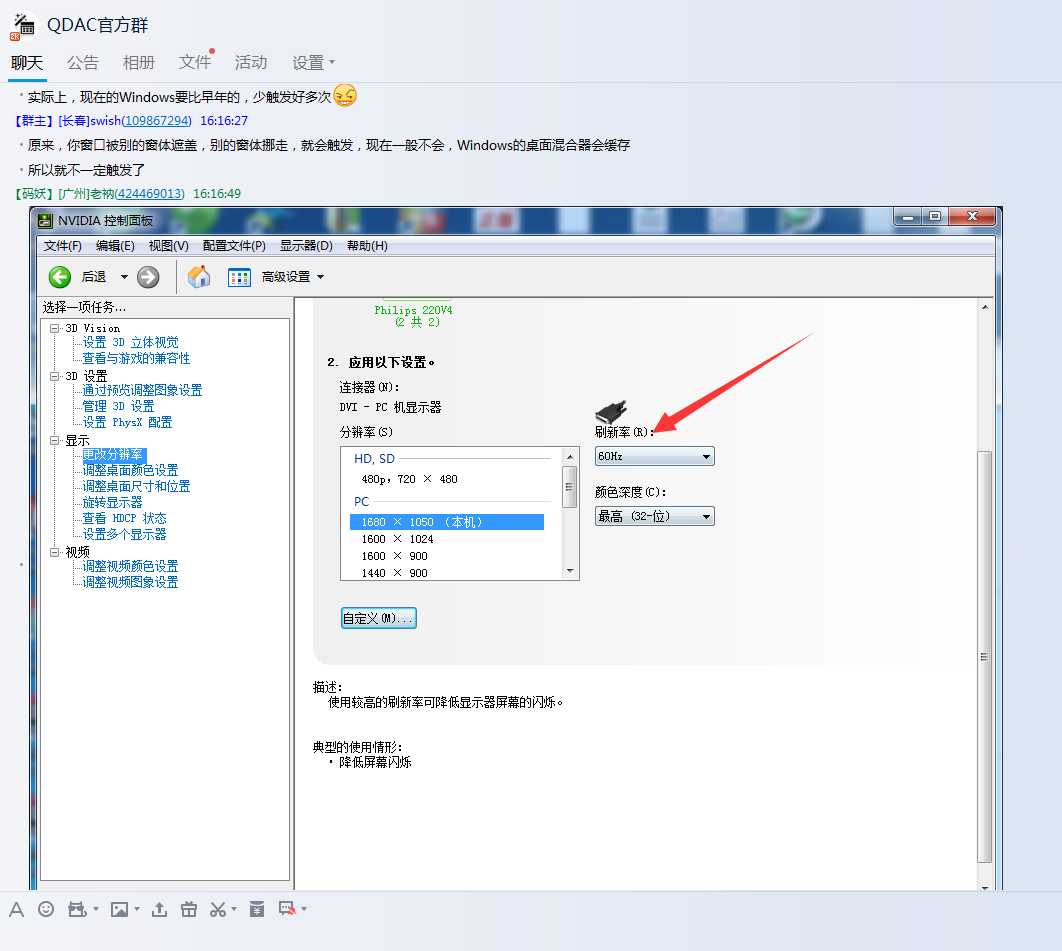Open the 显示器(D) menu
The width and height of the screenshot is (1062, 951).
click(x=306, y=246)
